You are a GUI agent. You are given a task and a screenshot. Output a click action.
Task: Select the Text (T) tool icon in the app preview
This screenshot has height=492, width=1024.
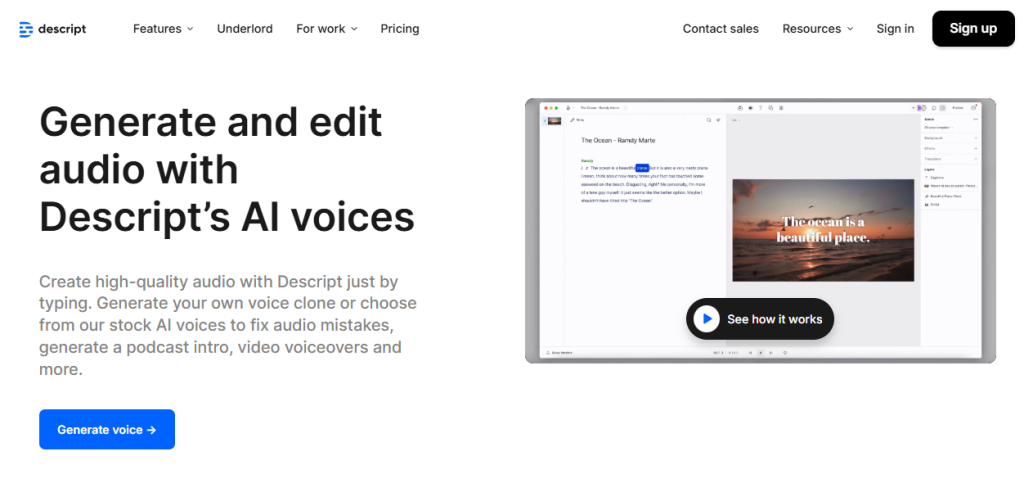coord(760,108)
